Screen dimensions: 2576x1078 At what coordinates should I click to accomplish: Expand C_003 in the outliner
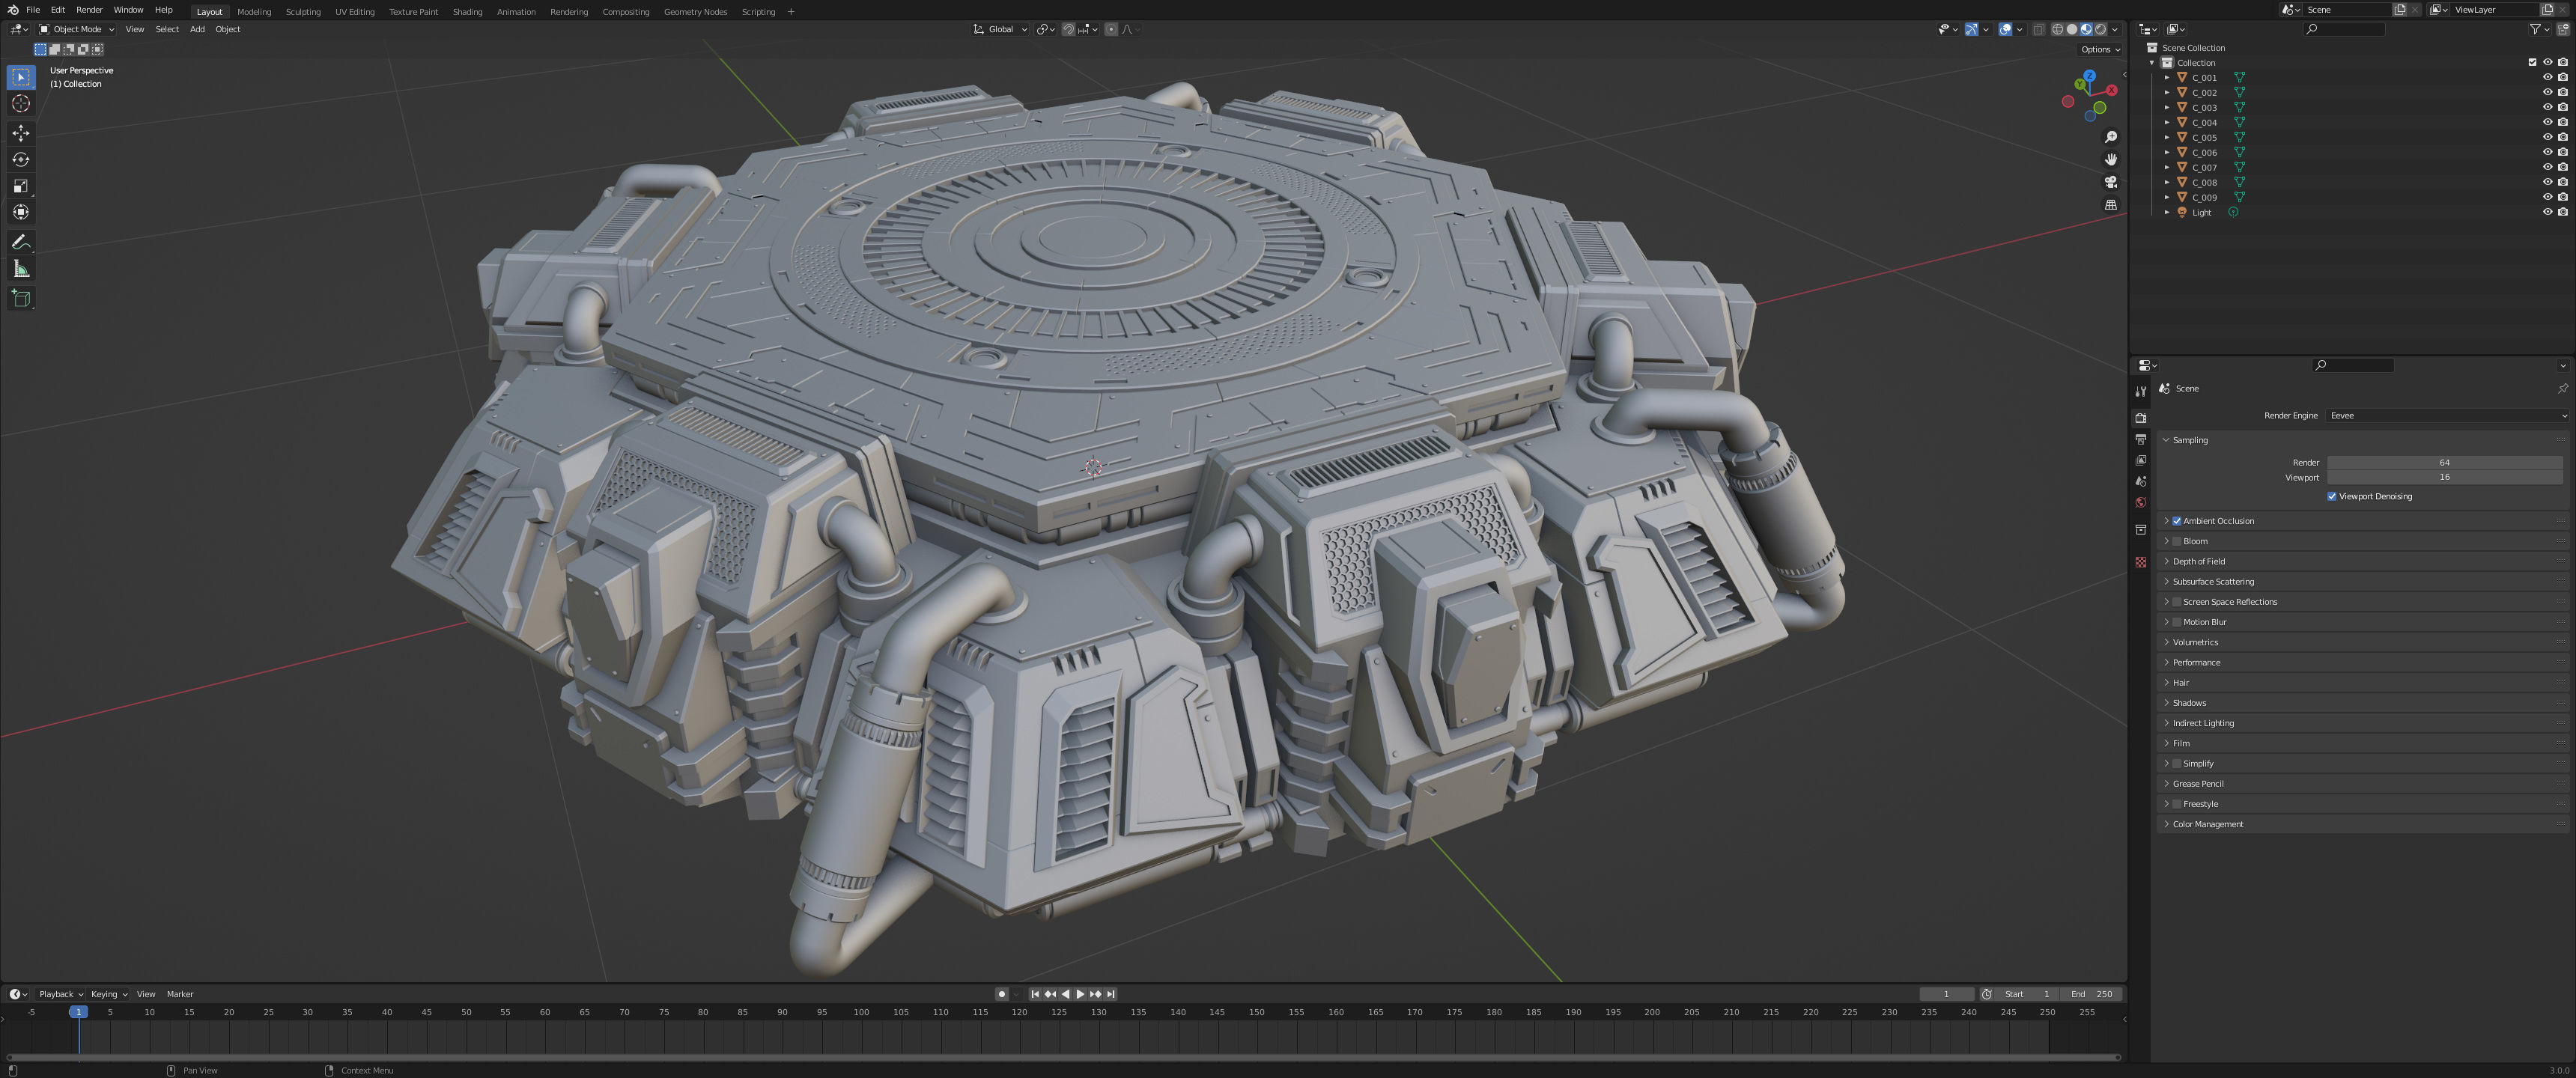tap(2167, 107)
